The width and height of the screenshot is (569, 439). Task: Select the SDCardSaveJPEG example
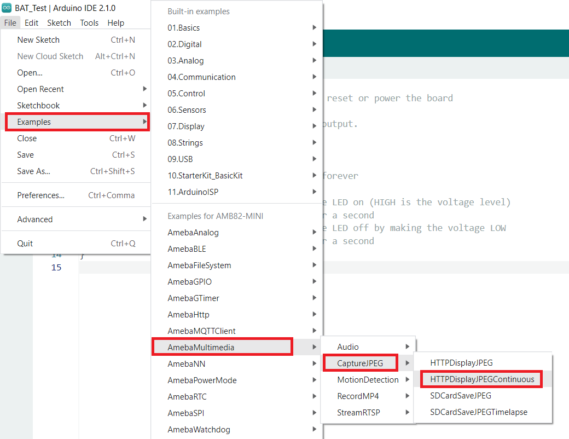(483, 395)
